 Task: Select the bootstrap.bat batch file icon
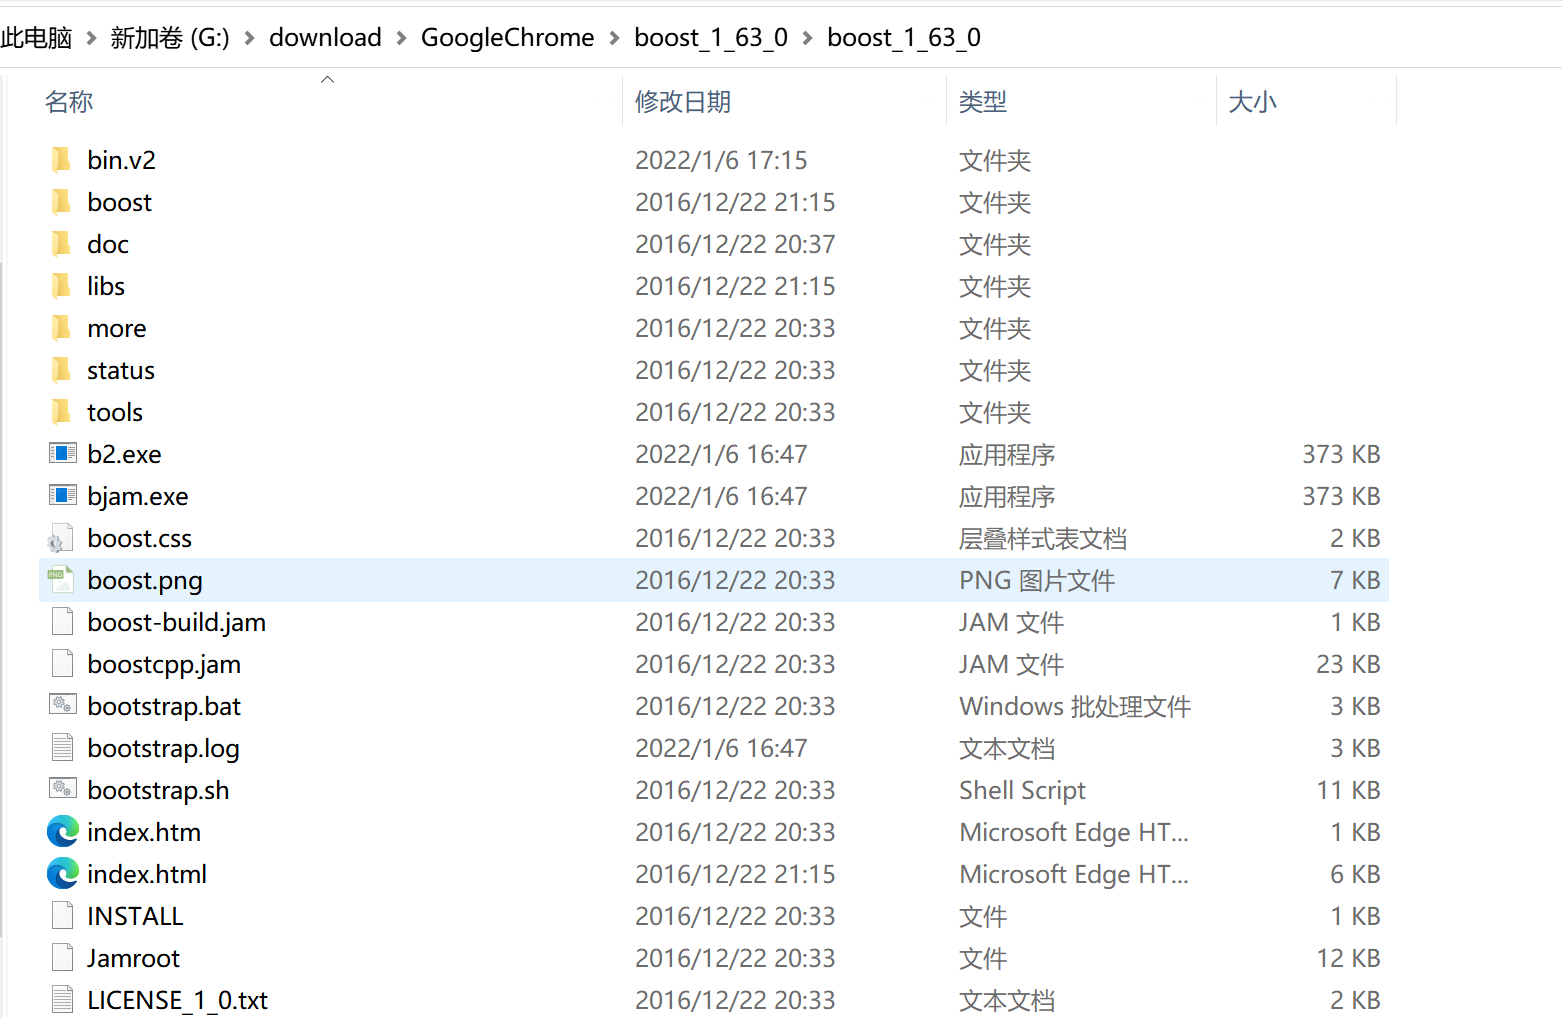tap(62, 705)
